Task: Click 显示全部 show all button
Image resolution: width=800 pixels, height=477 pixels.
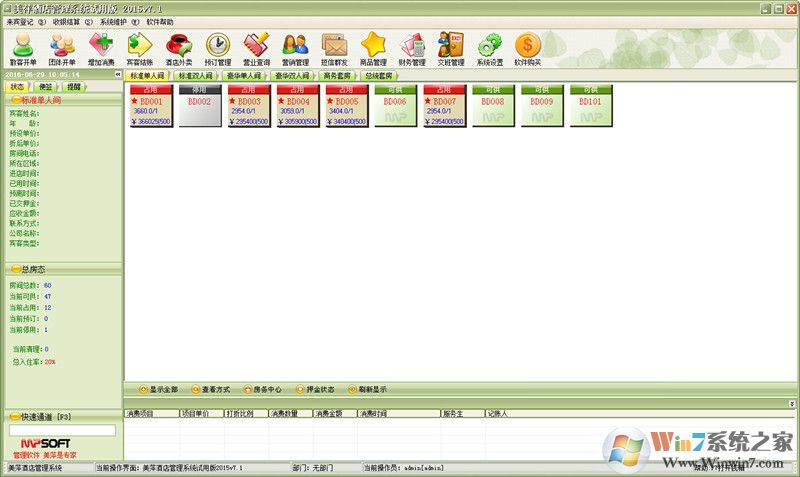Action: click(158, 389)
